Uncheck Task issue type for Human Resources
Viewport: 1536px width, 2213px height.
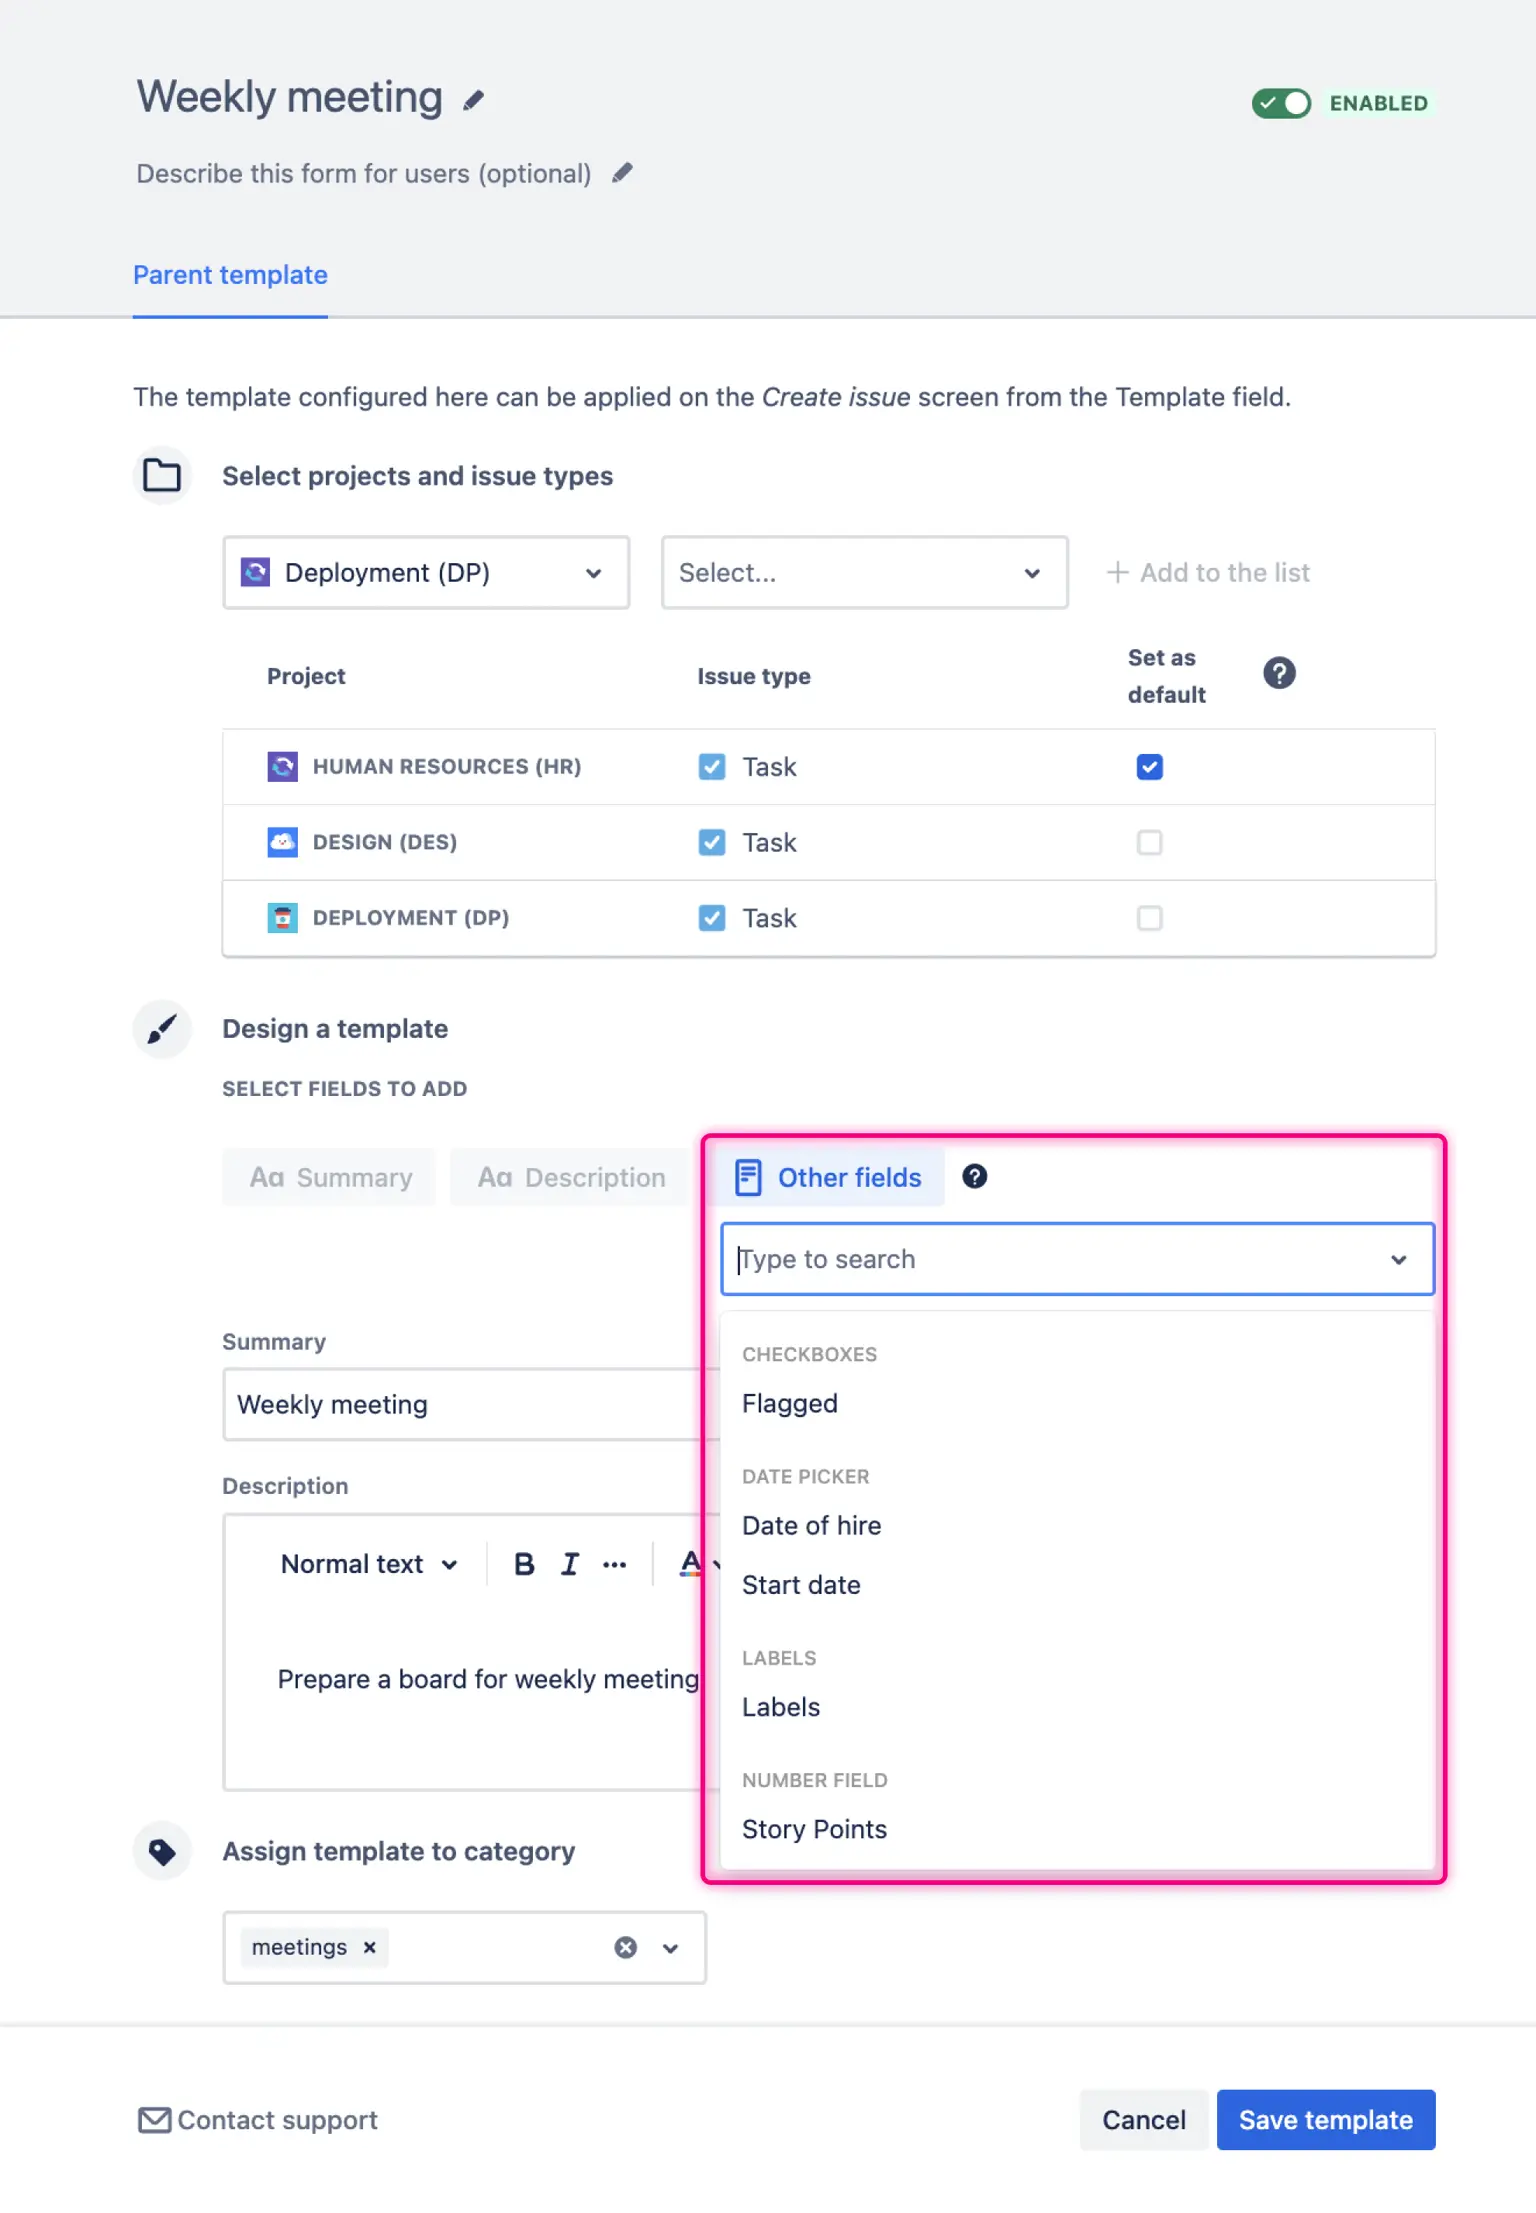711,767
